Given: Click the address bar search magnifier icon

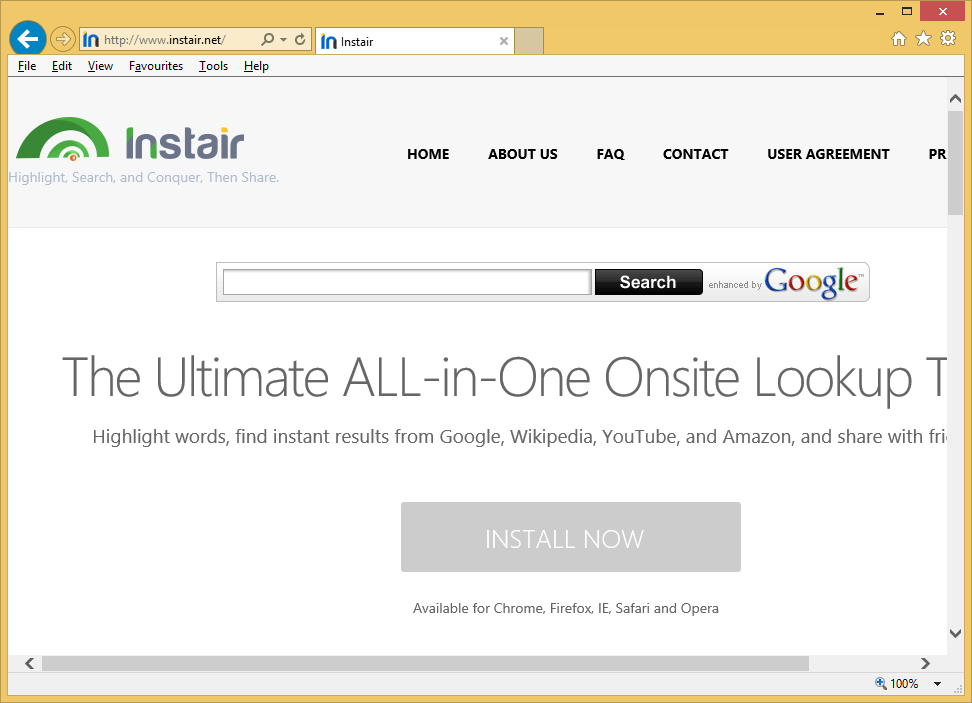Looking at the screenshot, I should tap(267, 40).
